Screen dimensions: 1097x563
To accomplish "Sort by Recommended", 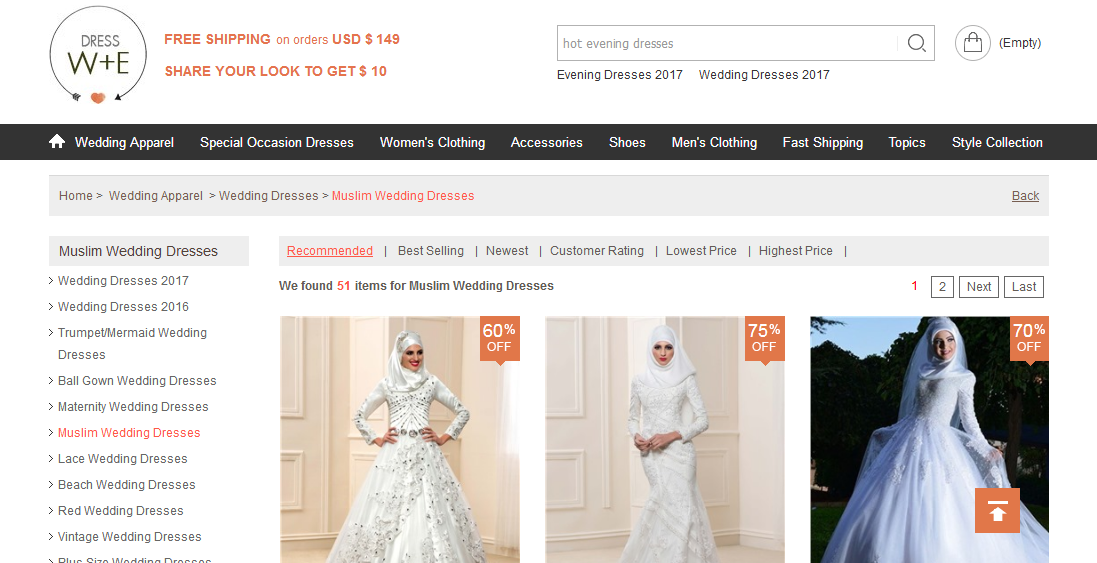I will pyautogui.click(x=330, y=251).
